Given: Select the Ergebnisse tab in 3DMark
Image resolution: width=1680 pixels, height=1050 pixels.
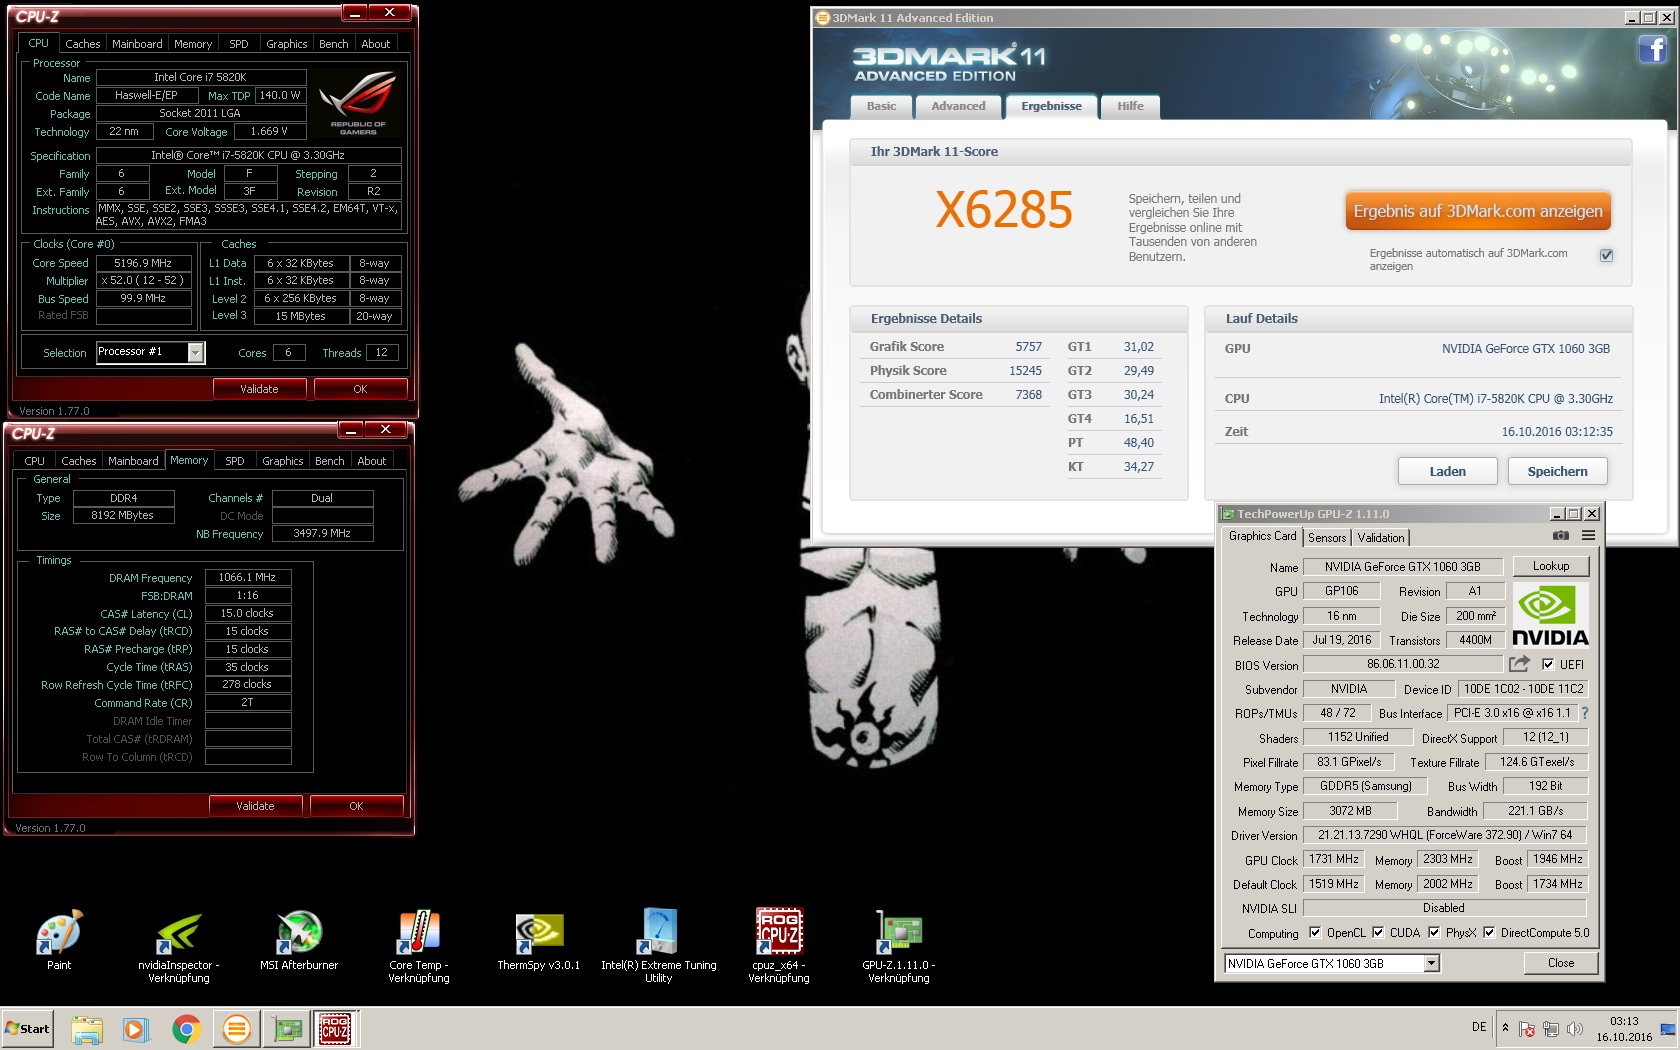Looking at the screenshot, I should tap(1051, 106).
